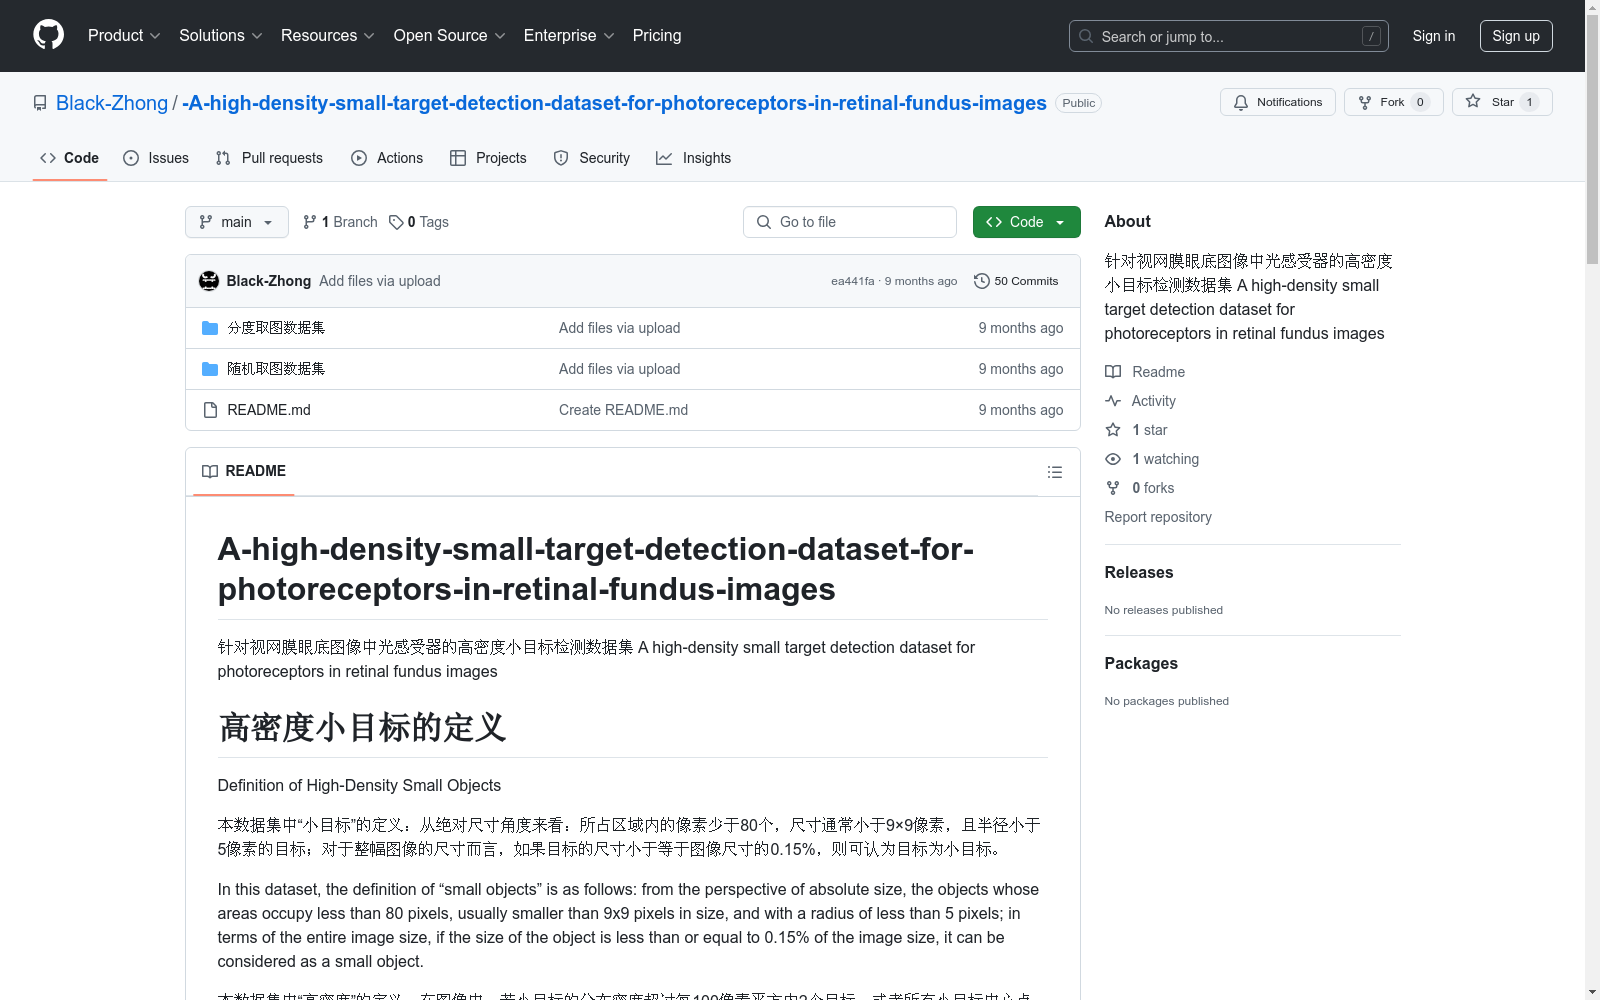Click Report repository link

pos(1158,517)
